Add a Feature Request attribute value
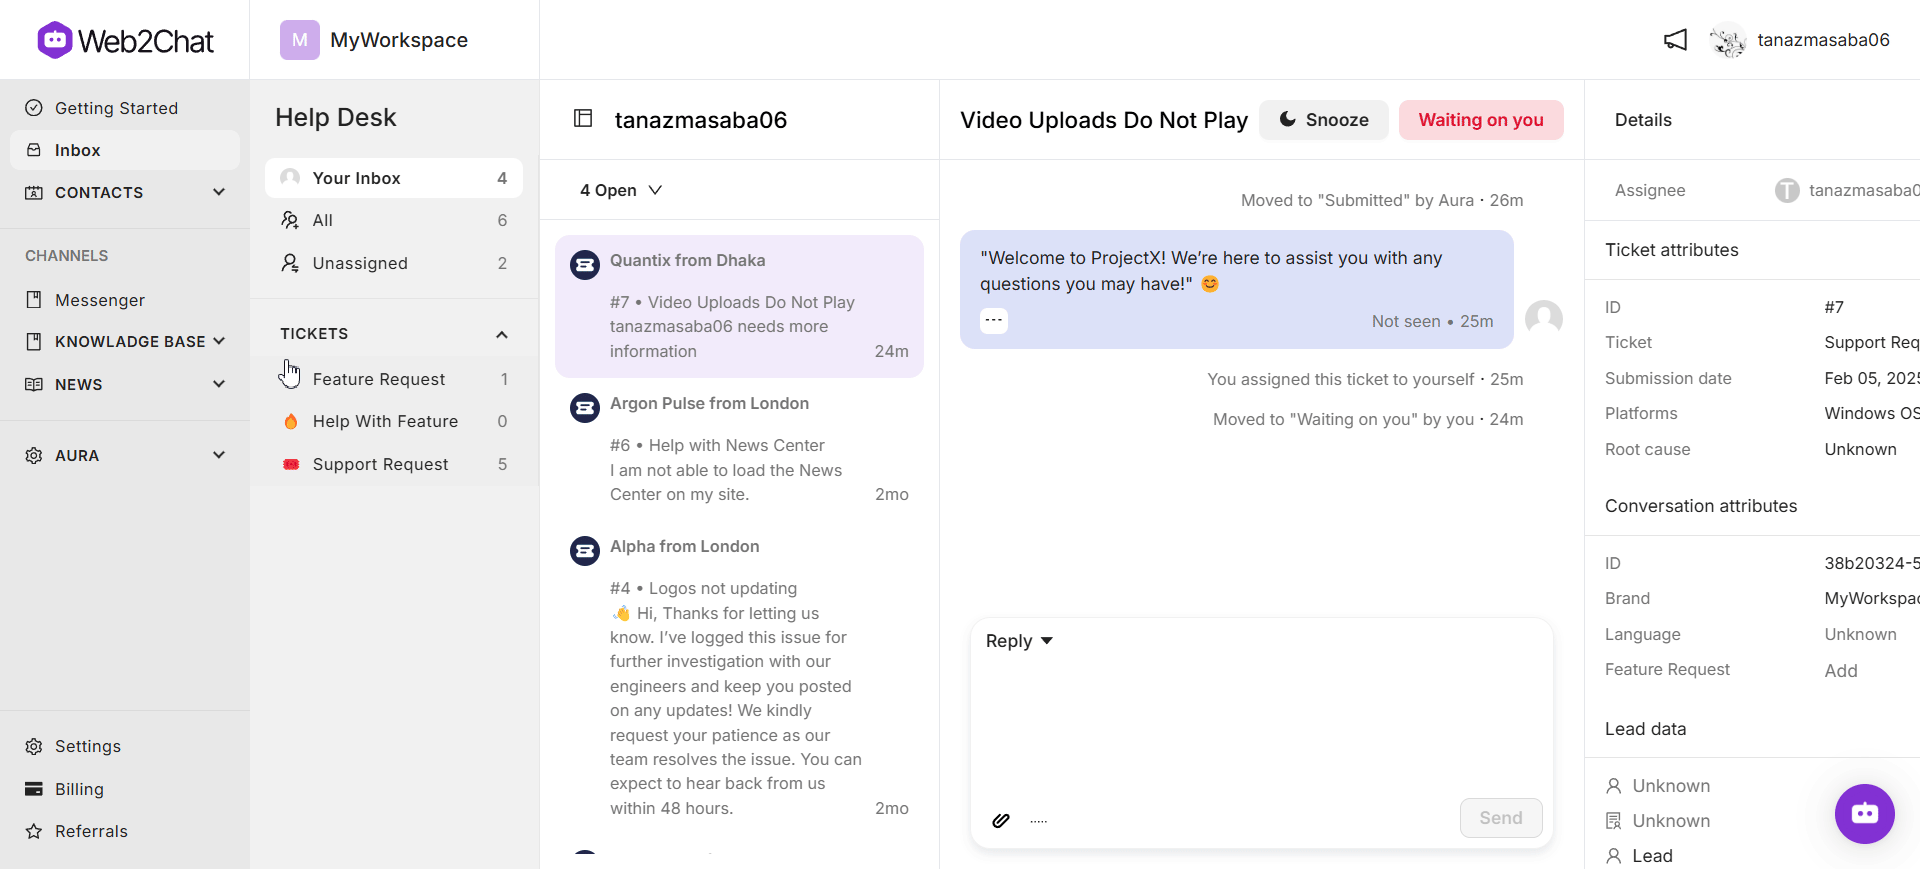The image size is (1920, 869). tap(1840, 671)
